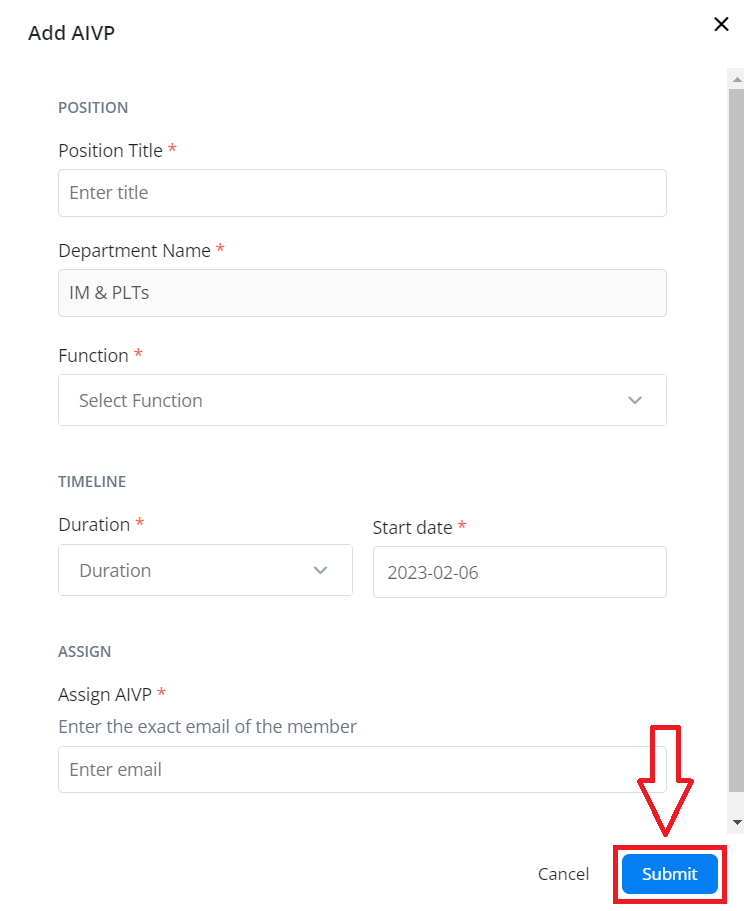Click the Duration field label

pyautogui.click(x=94, y=525)
